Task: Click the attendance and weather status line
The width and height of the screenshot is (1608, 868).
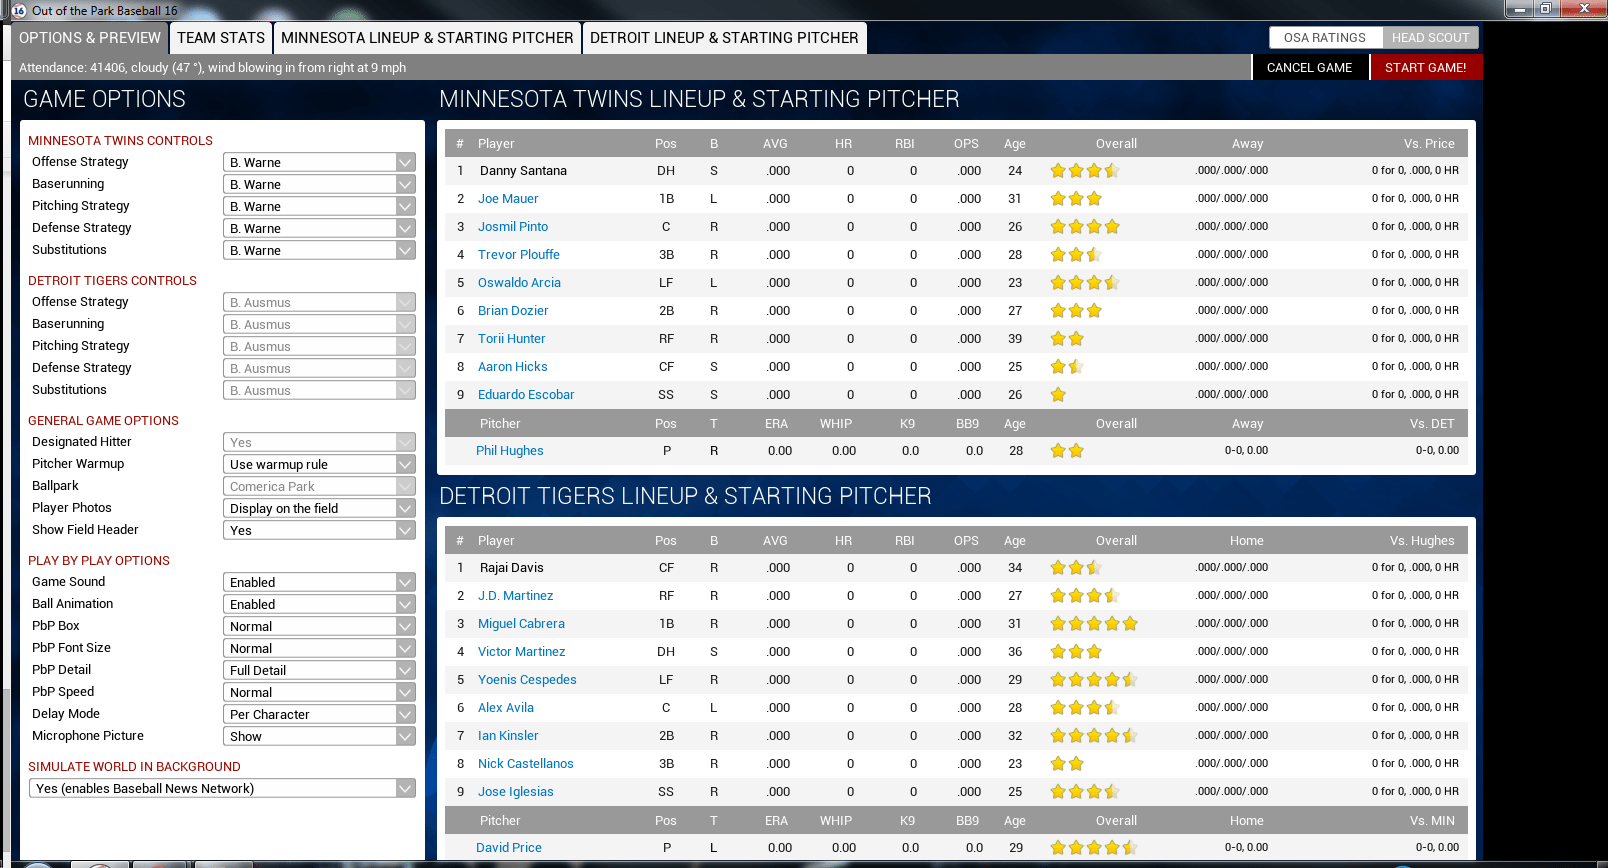Action: click(213, 68)
